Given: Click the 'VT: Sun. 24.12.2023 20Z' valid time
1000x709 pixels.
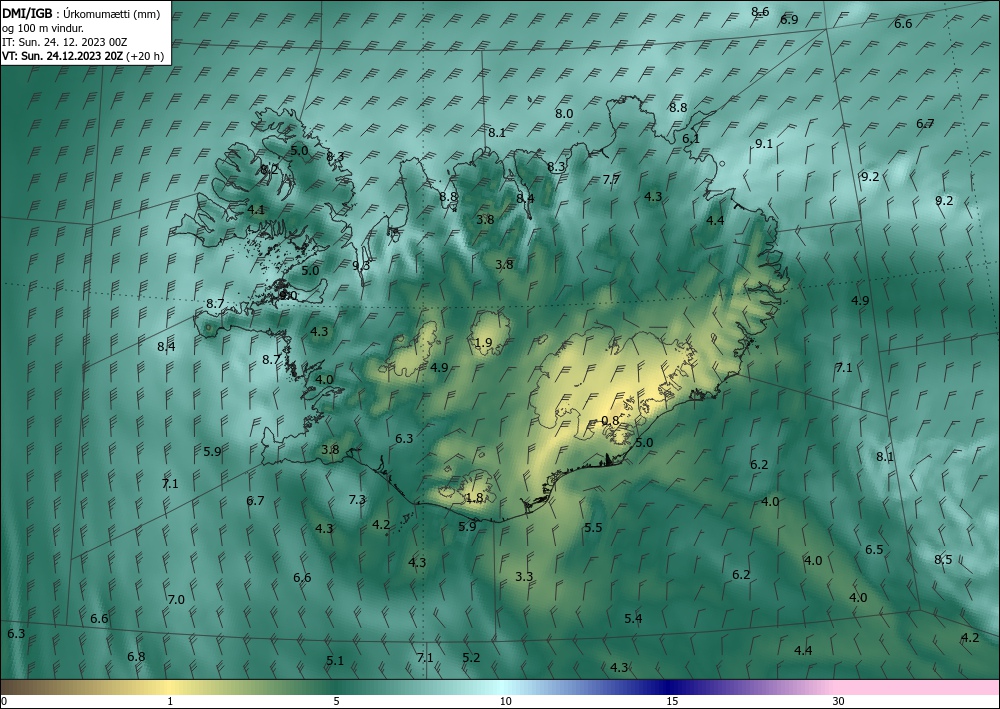Looking at the screenshot, I should point(63,56).
